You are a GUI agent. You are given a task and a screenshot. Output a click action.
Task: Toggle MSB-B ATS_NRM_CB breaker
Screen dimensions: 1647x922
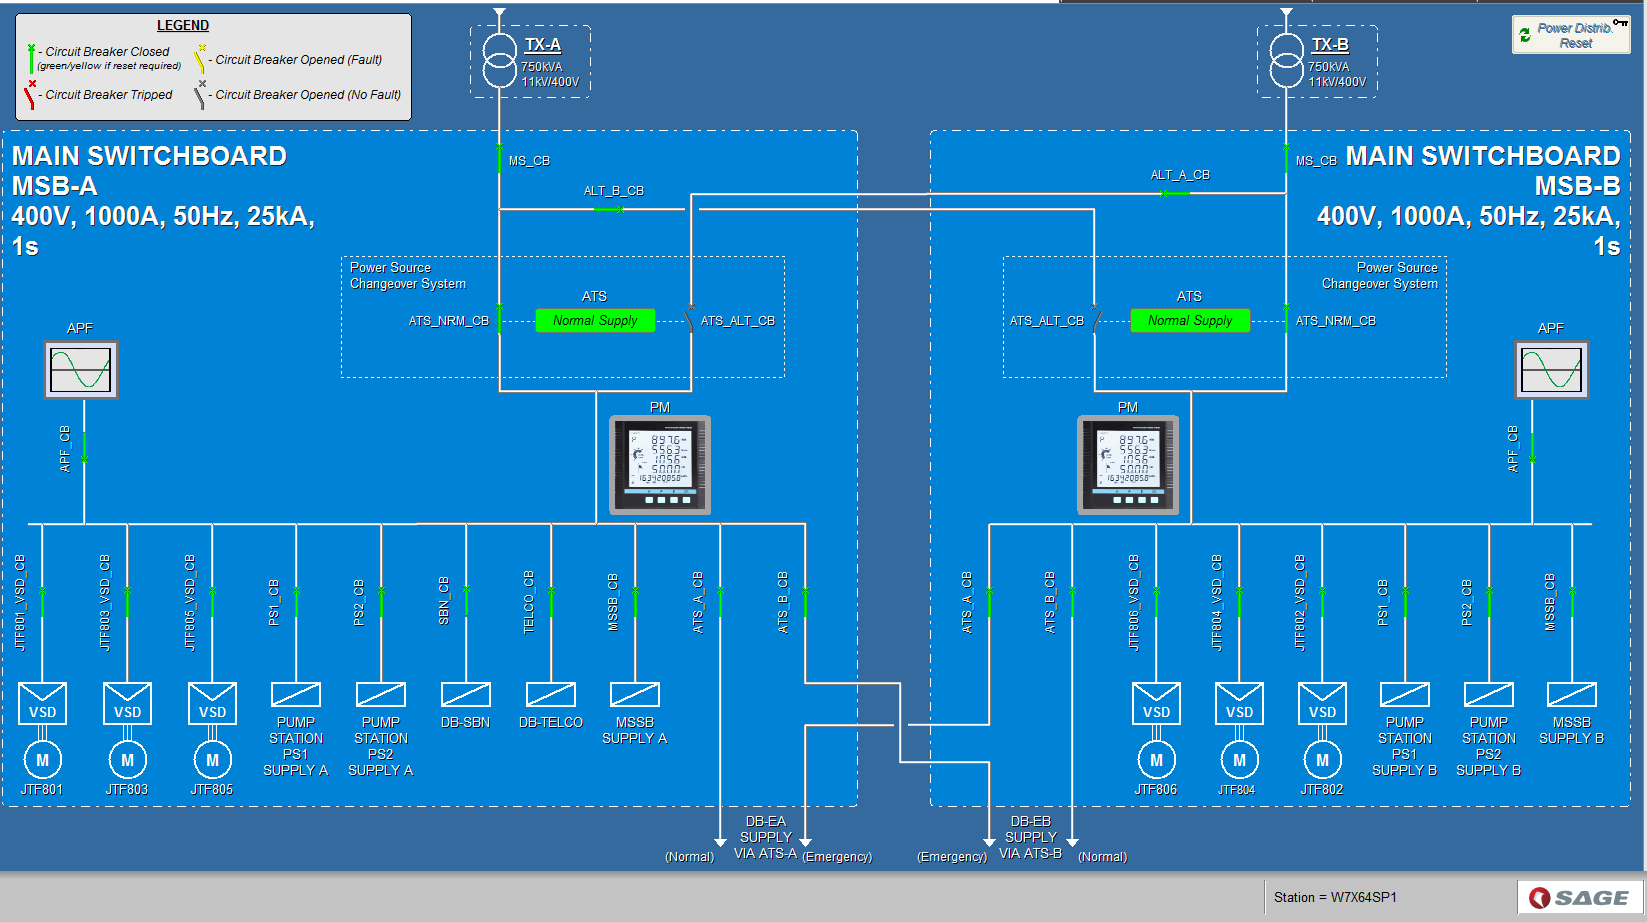1286,320
